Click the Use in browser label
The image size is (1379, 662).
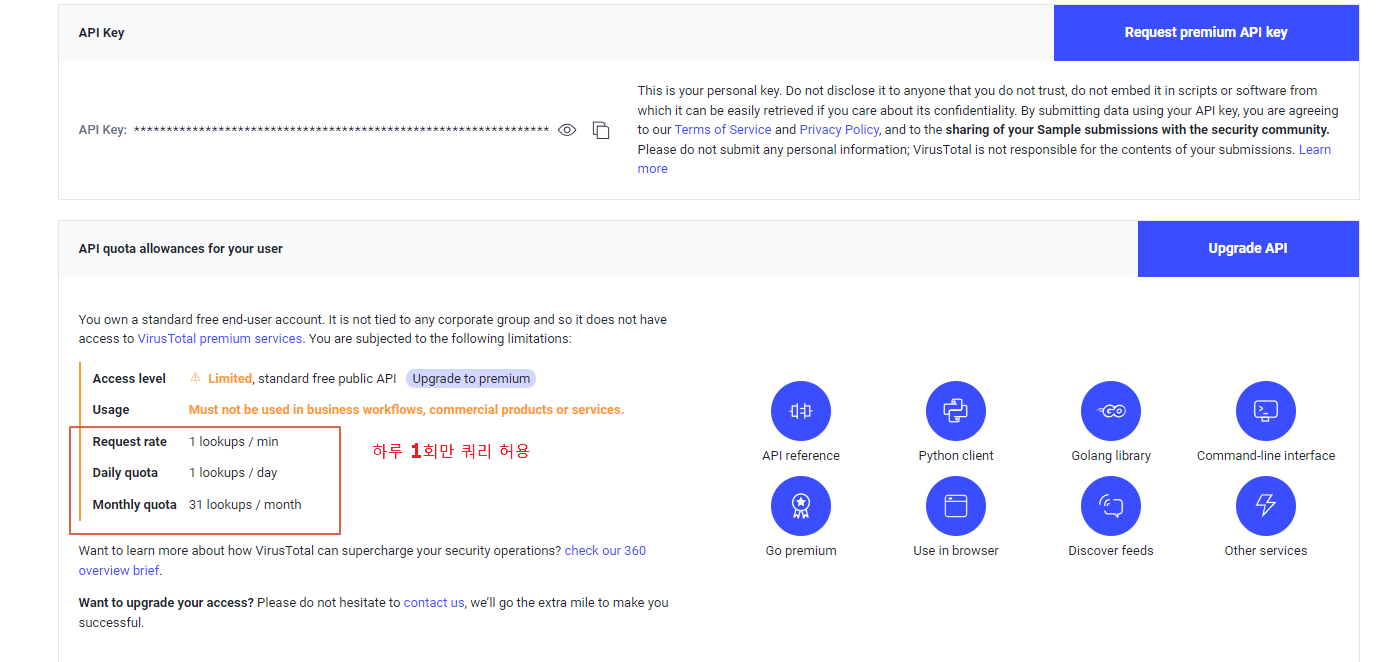956,551
